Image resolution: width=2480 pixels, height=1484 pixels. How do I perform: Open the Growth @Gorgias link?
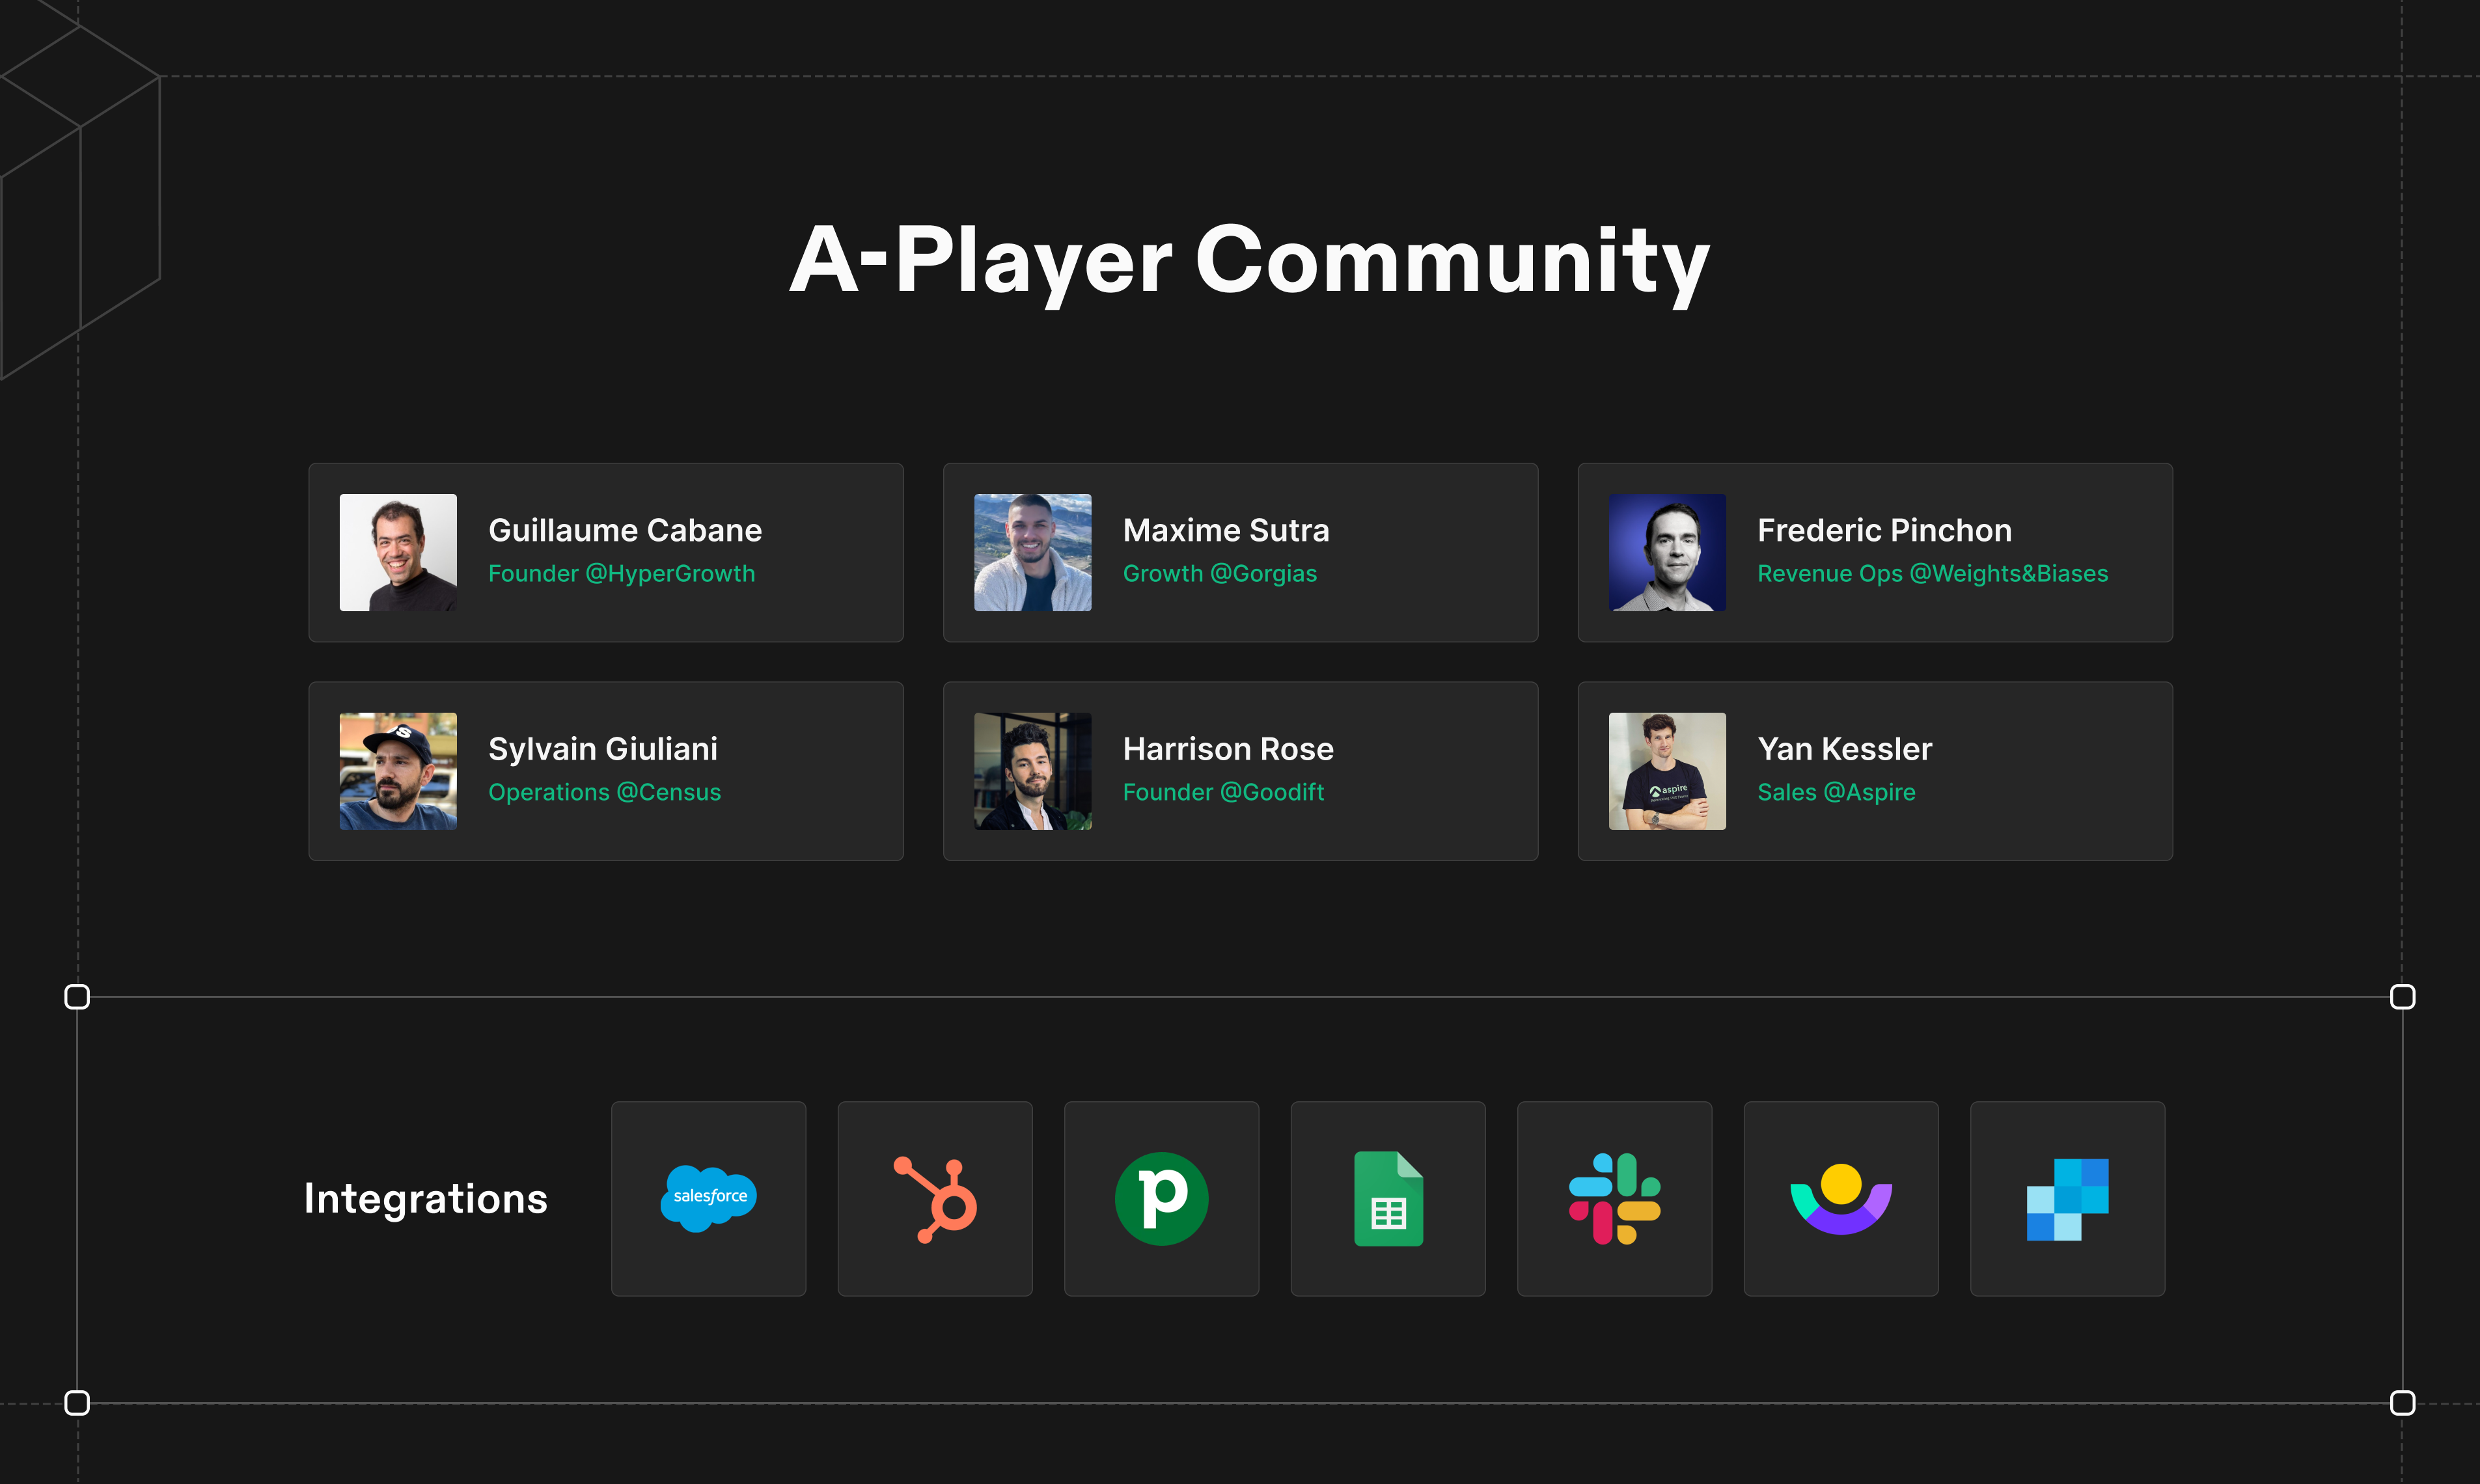point(1219,574)
